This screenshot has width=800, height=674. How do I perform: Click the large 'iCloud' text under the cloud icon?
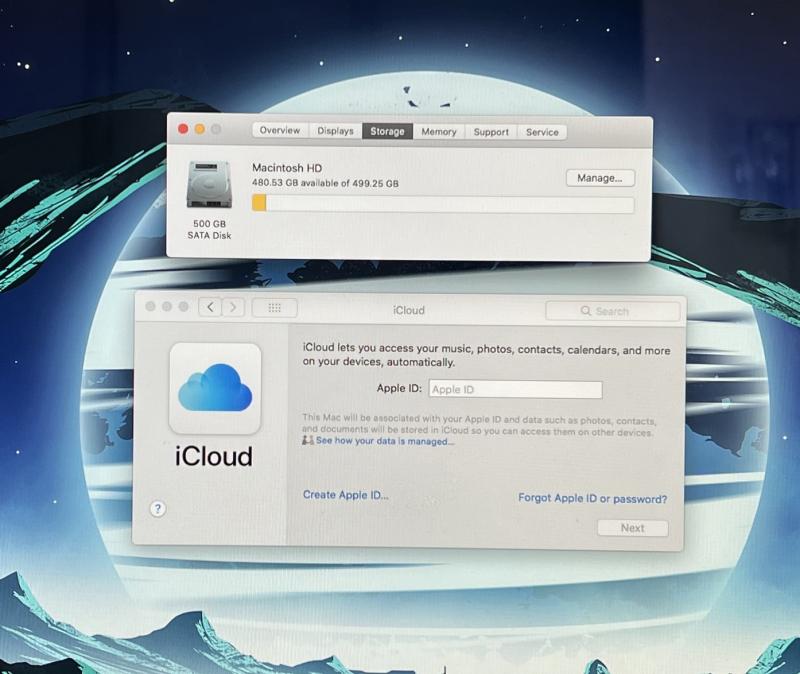tap(214, 456)
